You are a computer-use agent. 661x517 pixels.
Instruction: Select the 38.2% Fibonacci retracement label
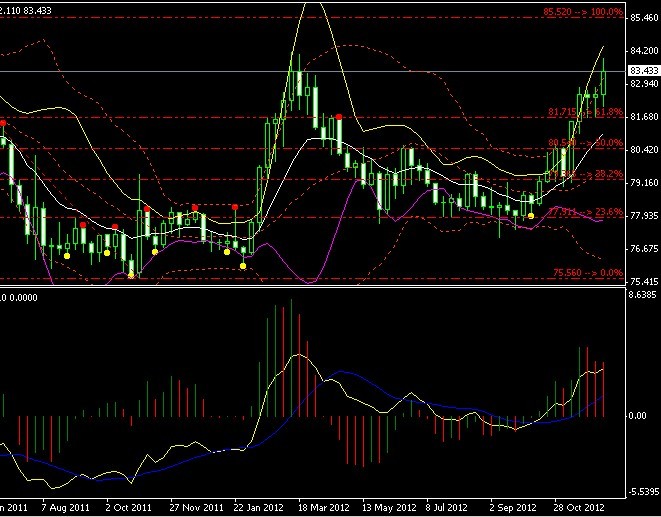click(x=586, y=174)
